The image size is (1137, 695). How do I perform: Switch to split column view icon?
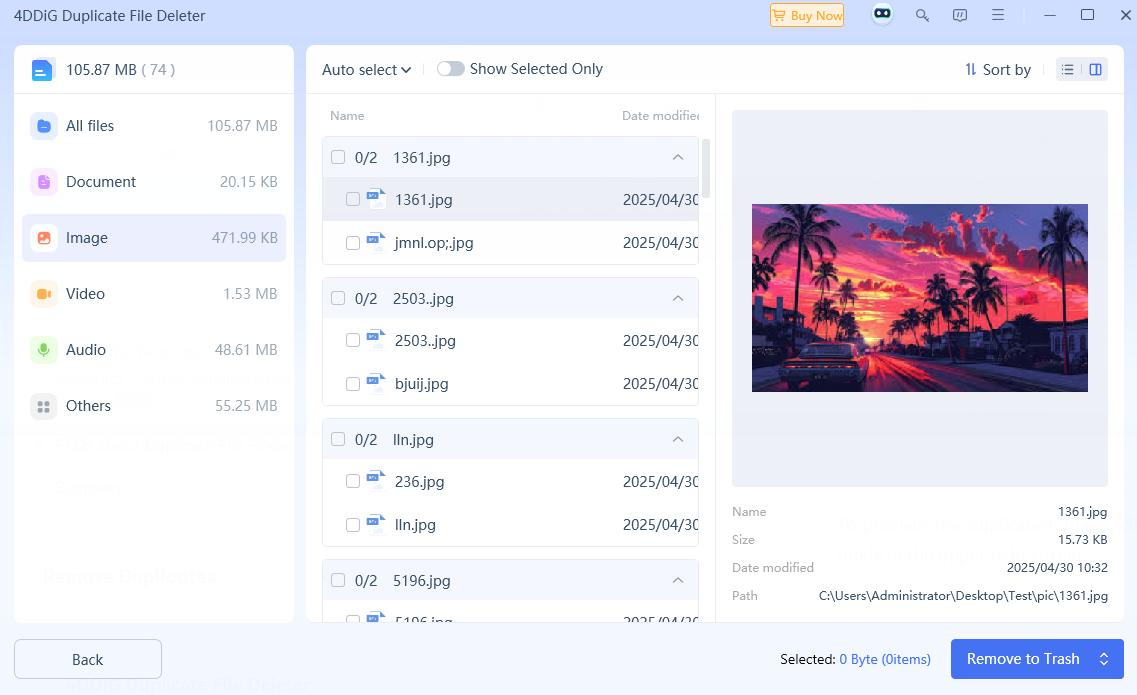coord(1095,69)
